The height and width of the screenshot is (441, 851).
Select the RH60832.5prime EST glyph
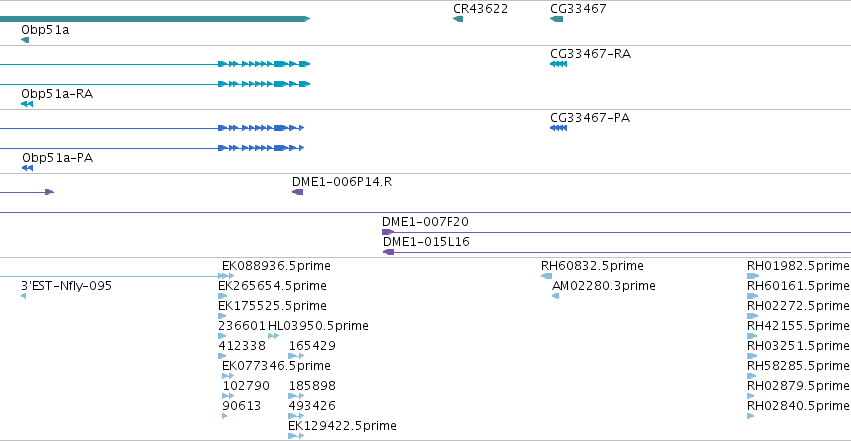click(547, 276)
